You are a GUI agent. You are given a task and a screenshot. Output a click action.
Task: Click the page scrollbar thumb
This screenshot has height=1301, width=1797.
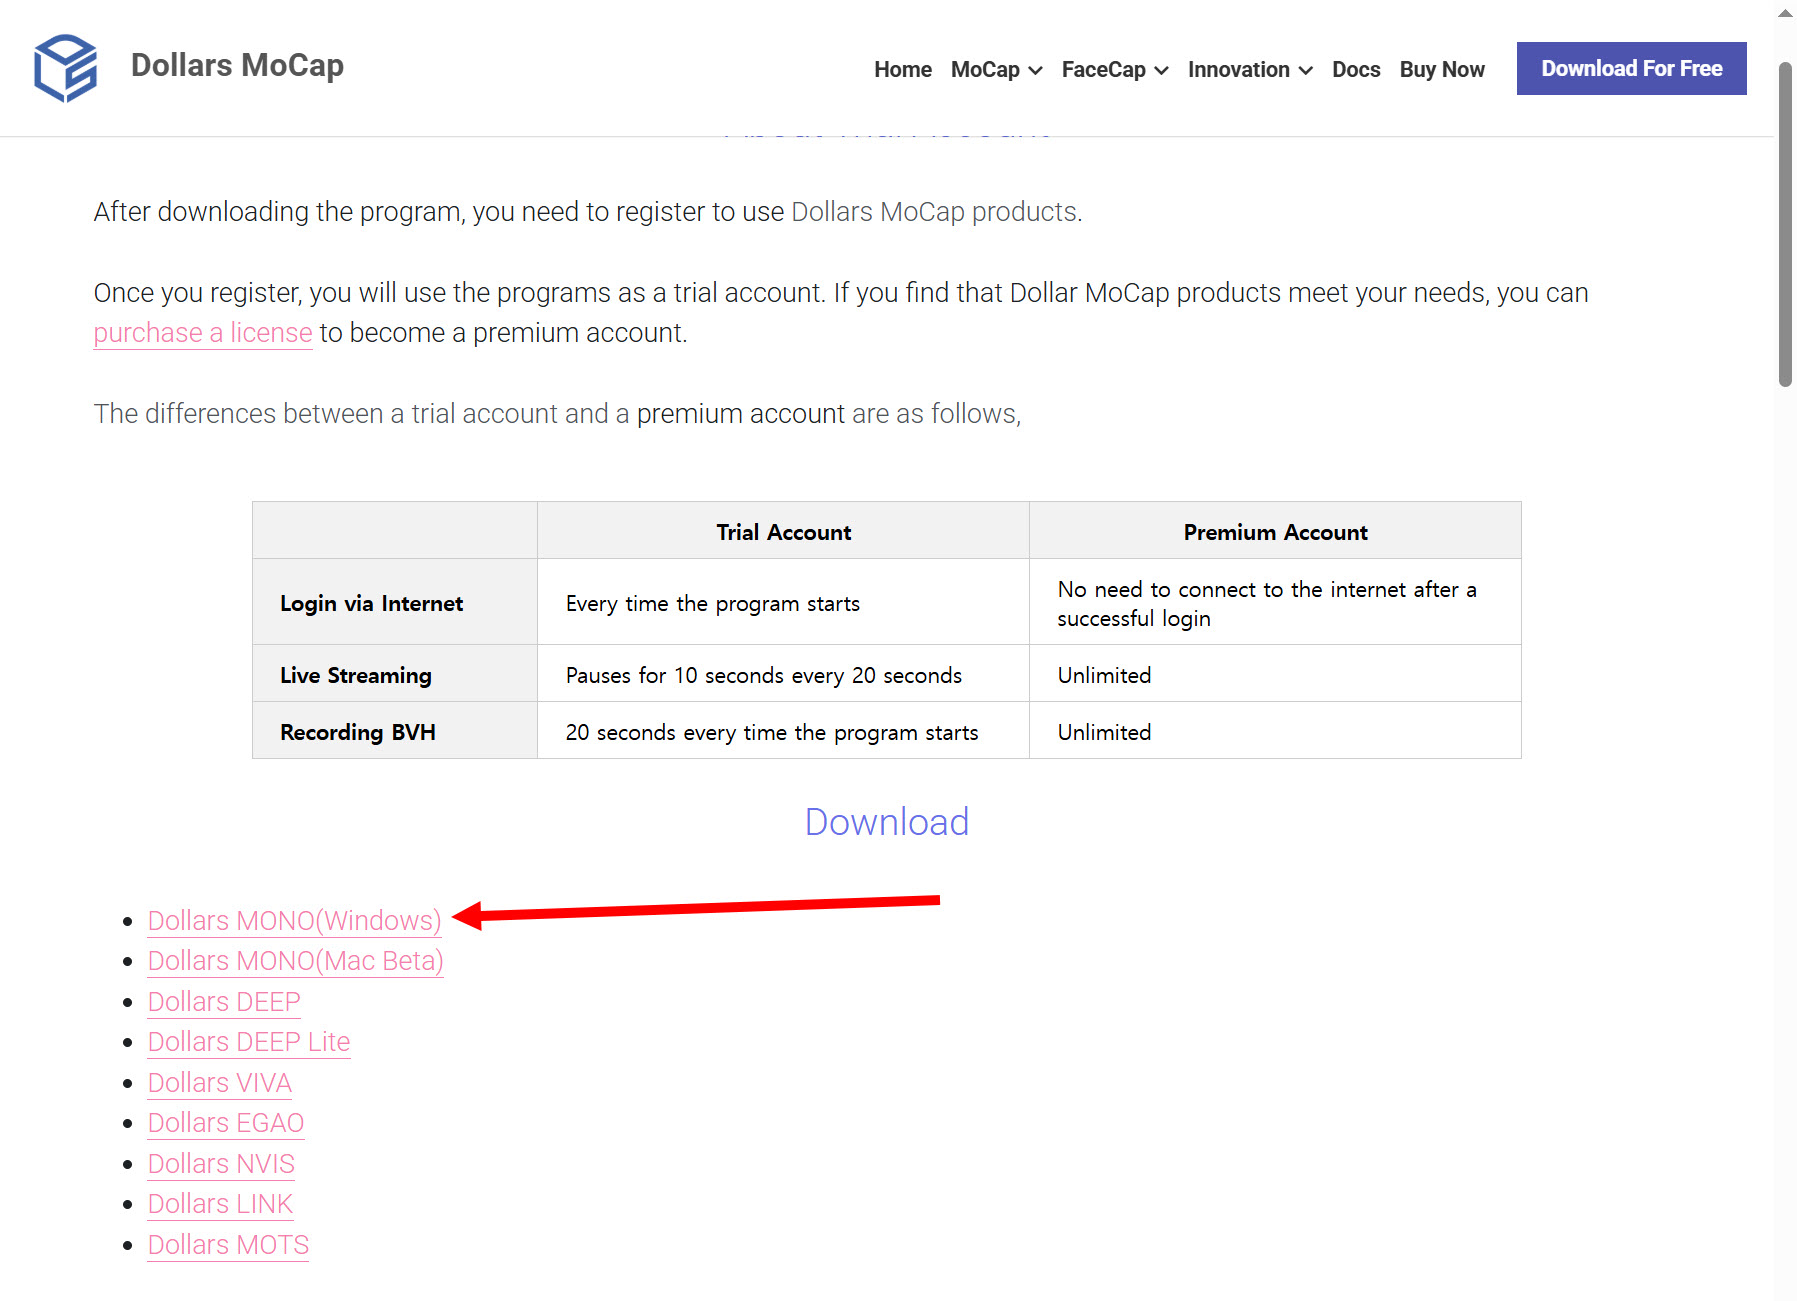[x=1785, y=224]
